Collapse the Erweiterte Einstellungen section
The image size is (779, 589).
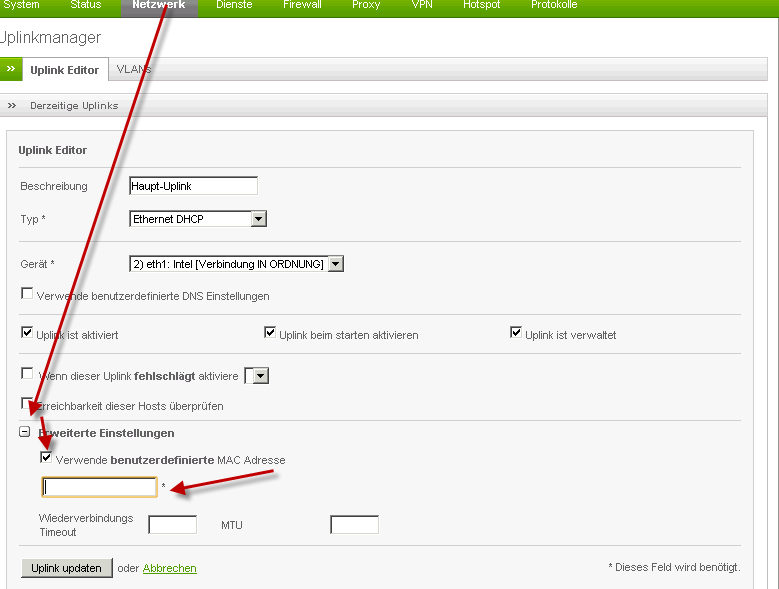[x=26, y=433]
